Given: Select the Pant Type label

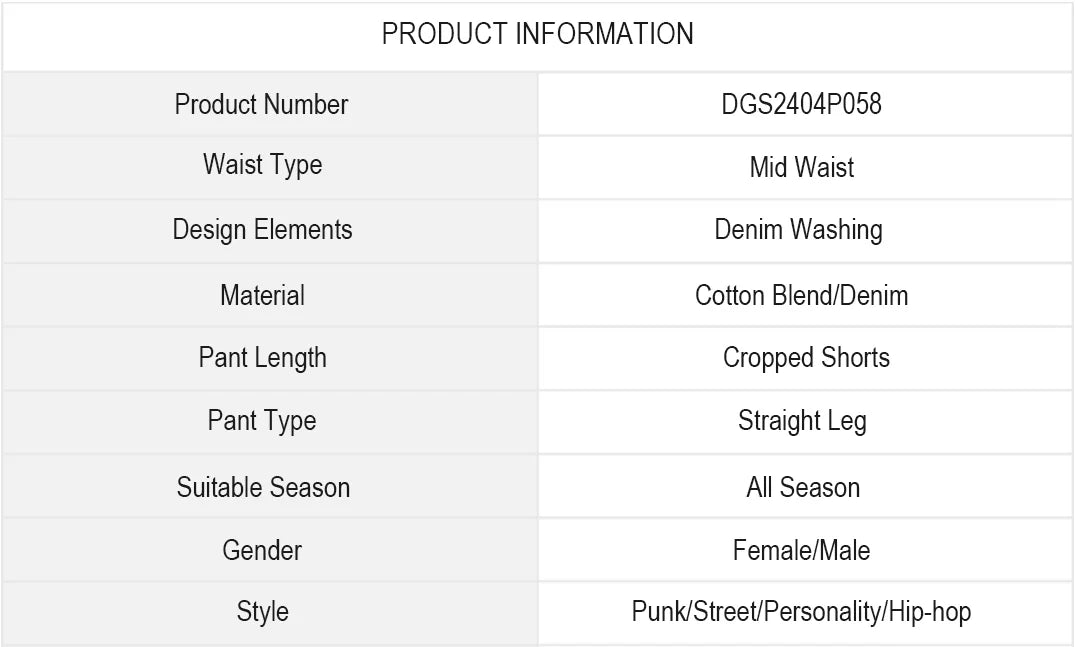Looking at the screenshot, I should click(262, 421).
